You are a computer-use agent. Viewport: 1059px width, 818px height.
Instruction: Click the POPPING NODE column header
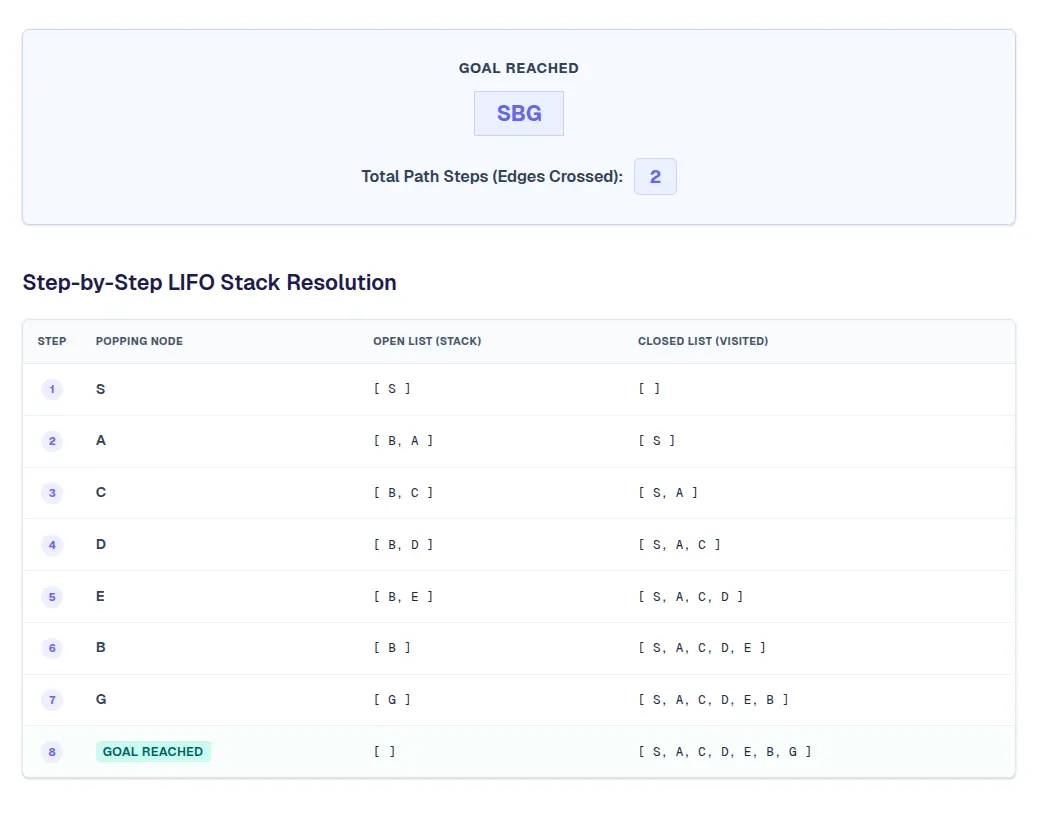(x=139, y=341)
